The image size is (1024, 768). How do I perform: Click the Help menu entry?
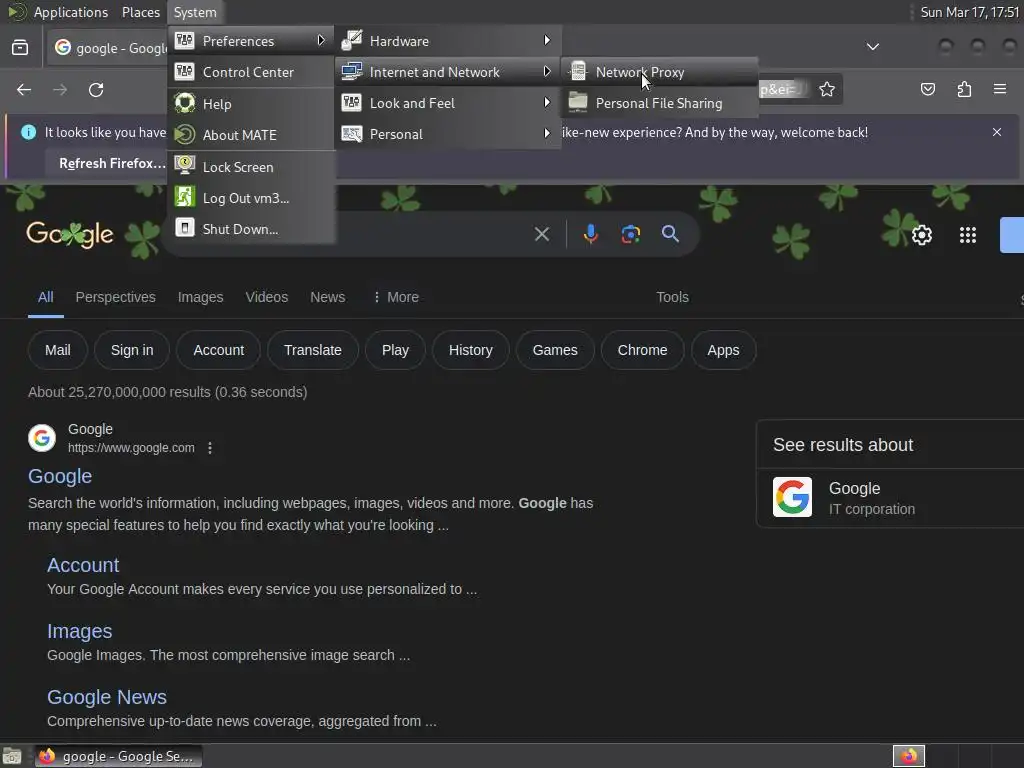point(251,104)
